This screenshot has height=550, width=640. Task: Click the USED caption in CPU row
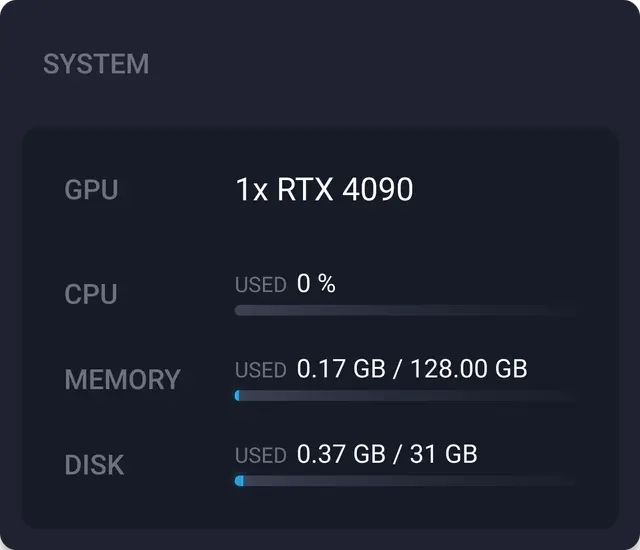(260, 285)
